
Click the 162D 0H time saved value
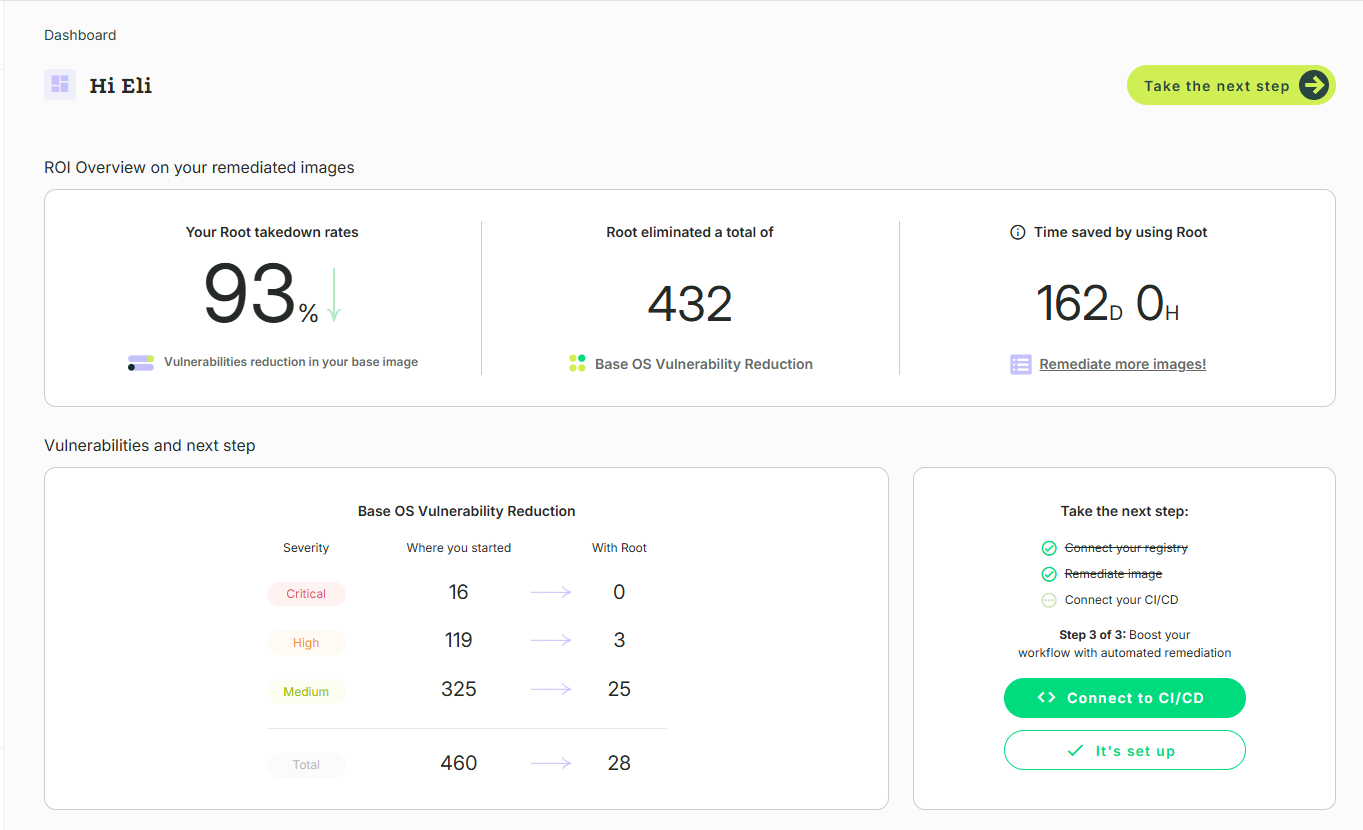[1107, 303]
